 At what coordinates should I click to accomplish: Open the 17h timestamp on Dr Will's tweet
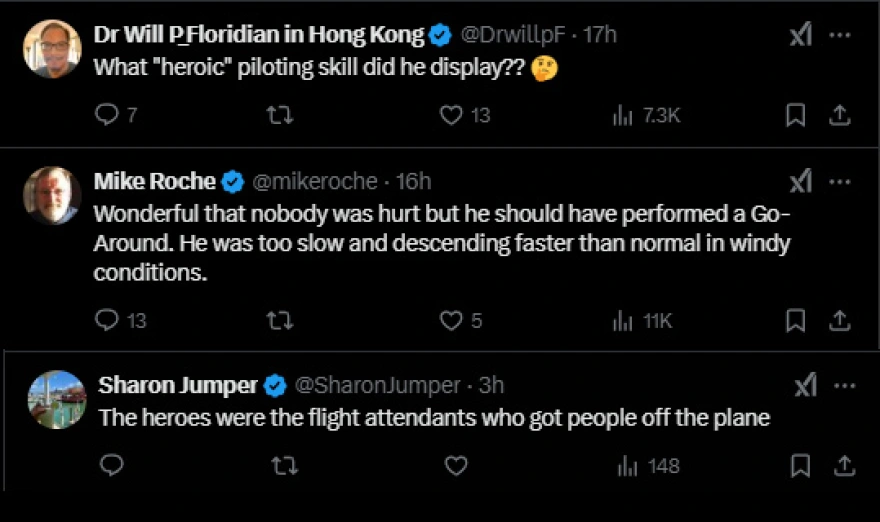(x=600, y=34)
